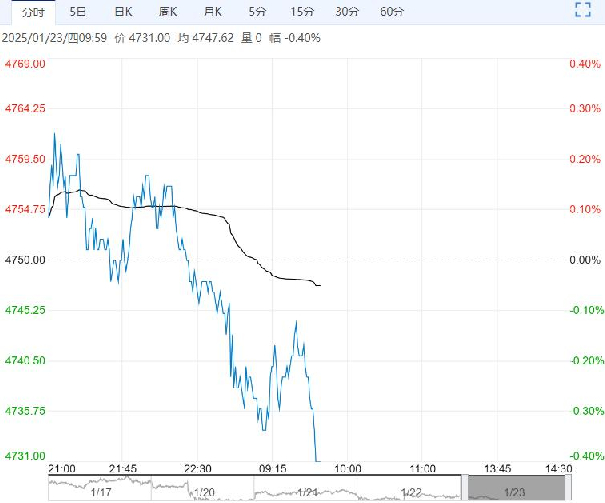This screenshot has height=503, width=605.
Task: Click the blue price line near its peak
Action: (x=54, y=134)
